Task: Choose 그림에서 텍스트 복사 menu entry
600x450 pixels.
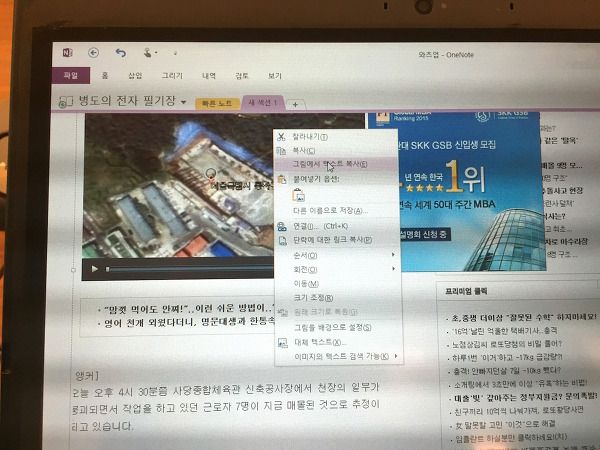Action: pos(337,164)
